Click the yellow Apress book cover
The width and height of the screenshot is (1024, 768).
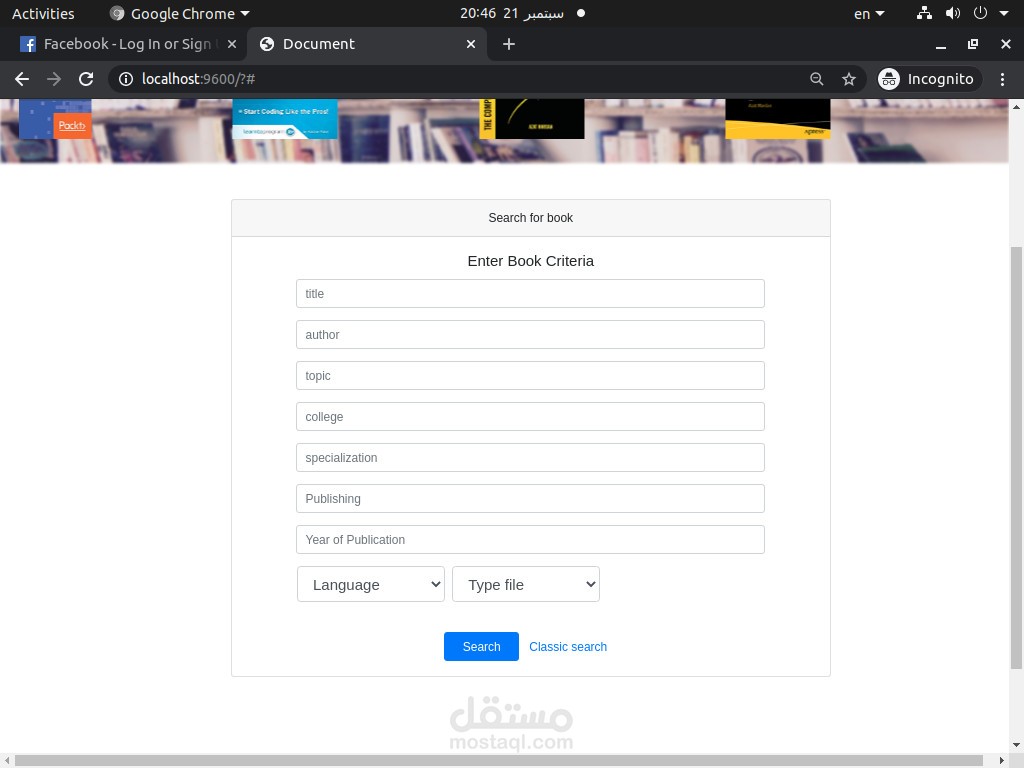click(x=778, y=119)
